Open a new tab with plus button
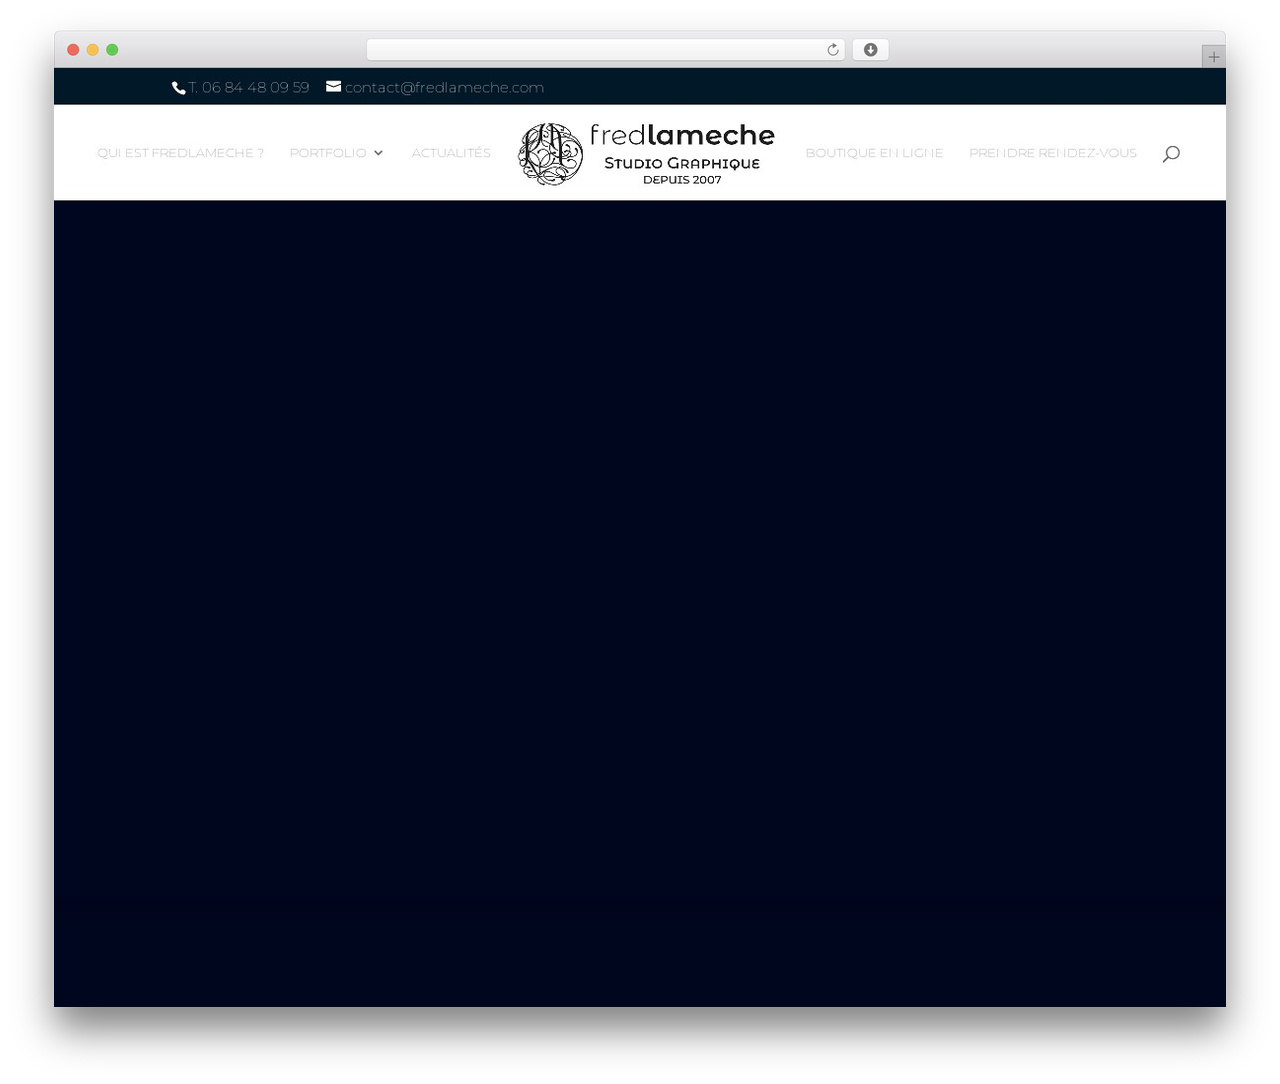Viewport: 1280px width, 1084px height. pos(1213,57)
